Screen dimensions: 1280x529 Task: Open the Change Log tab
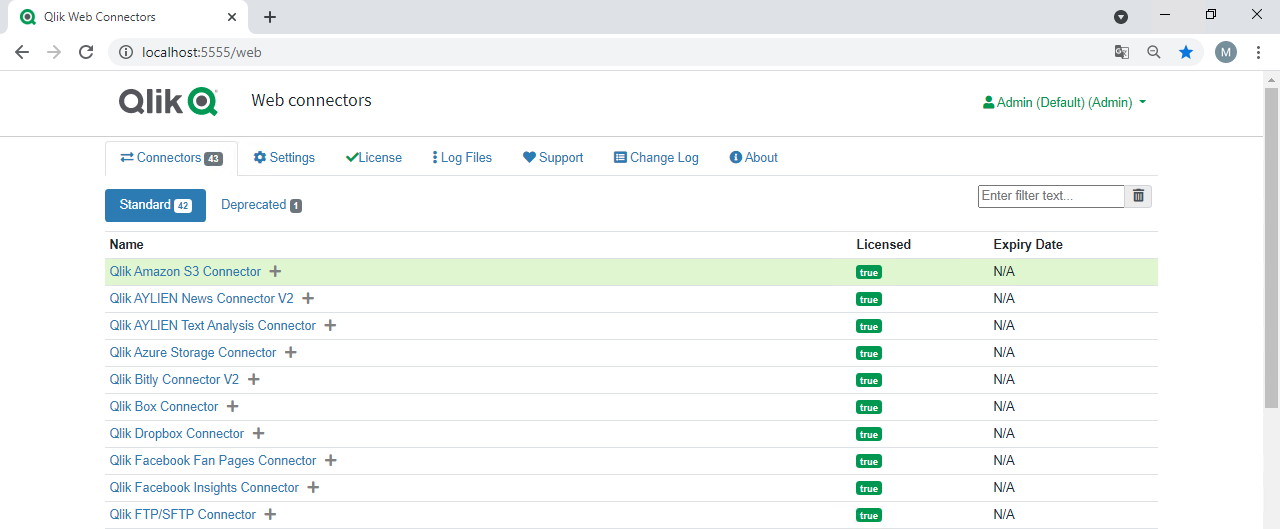tap(656, 158)
